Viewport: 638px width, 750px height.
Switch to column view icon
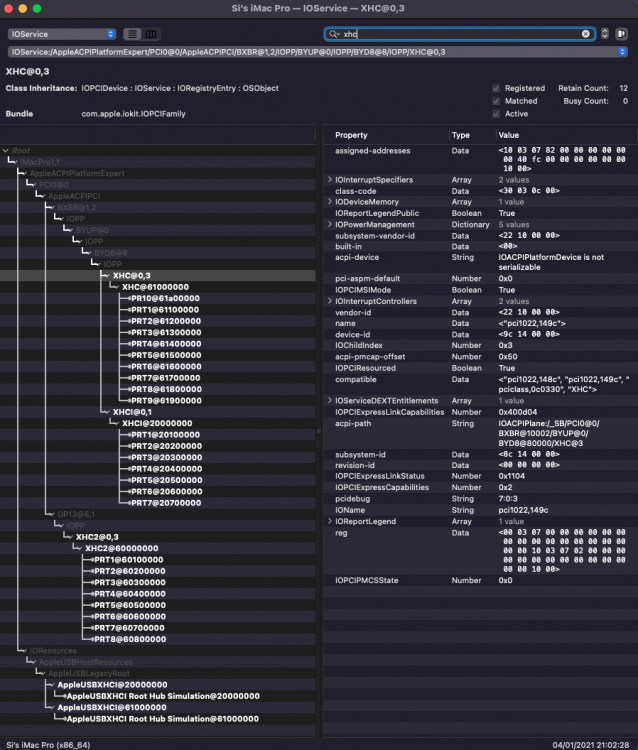tap(151, 34)
